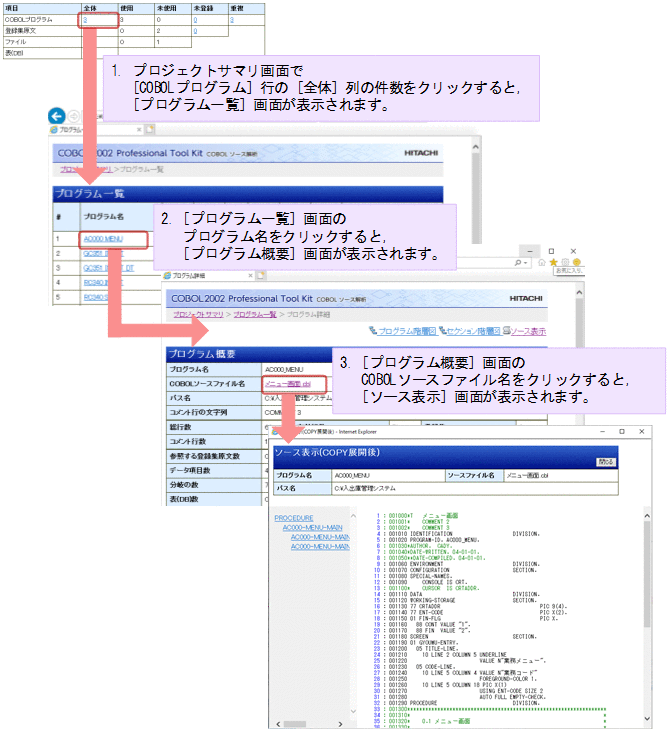Open the セクション階層図 link
This screenshot has height=731, width=668.
click(x=473, y=331)
